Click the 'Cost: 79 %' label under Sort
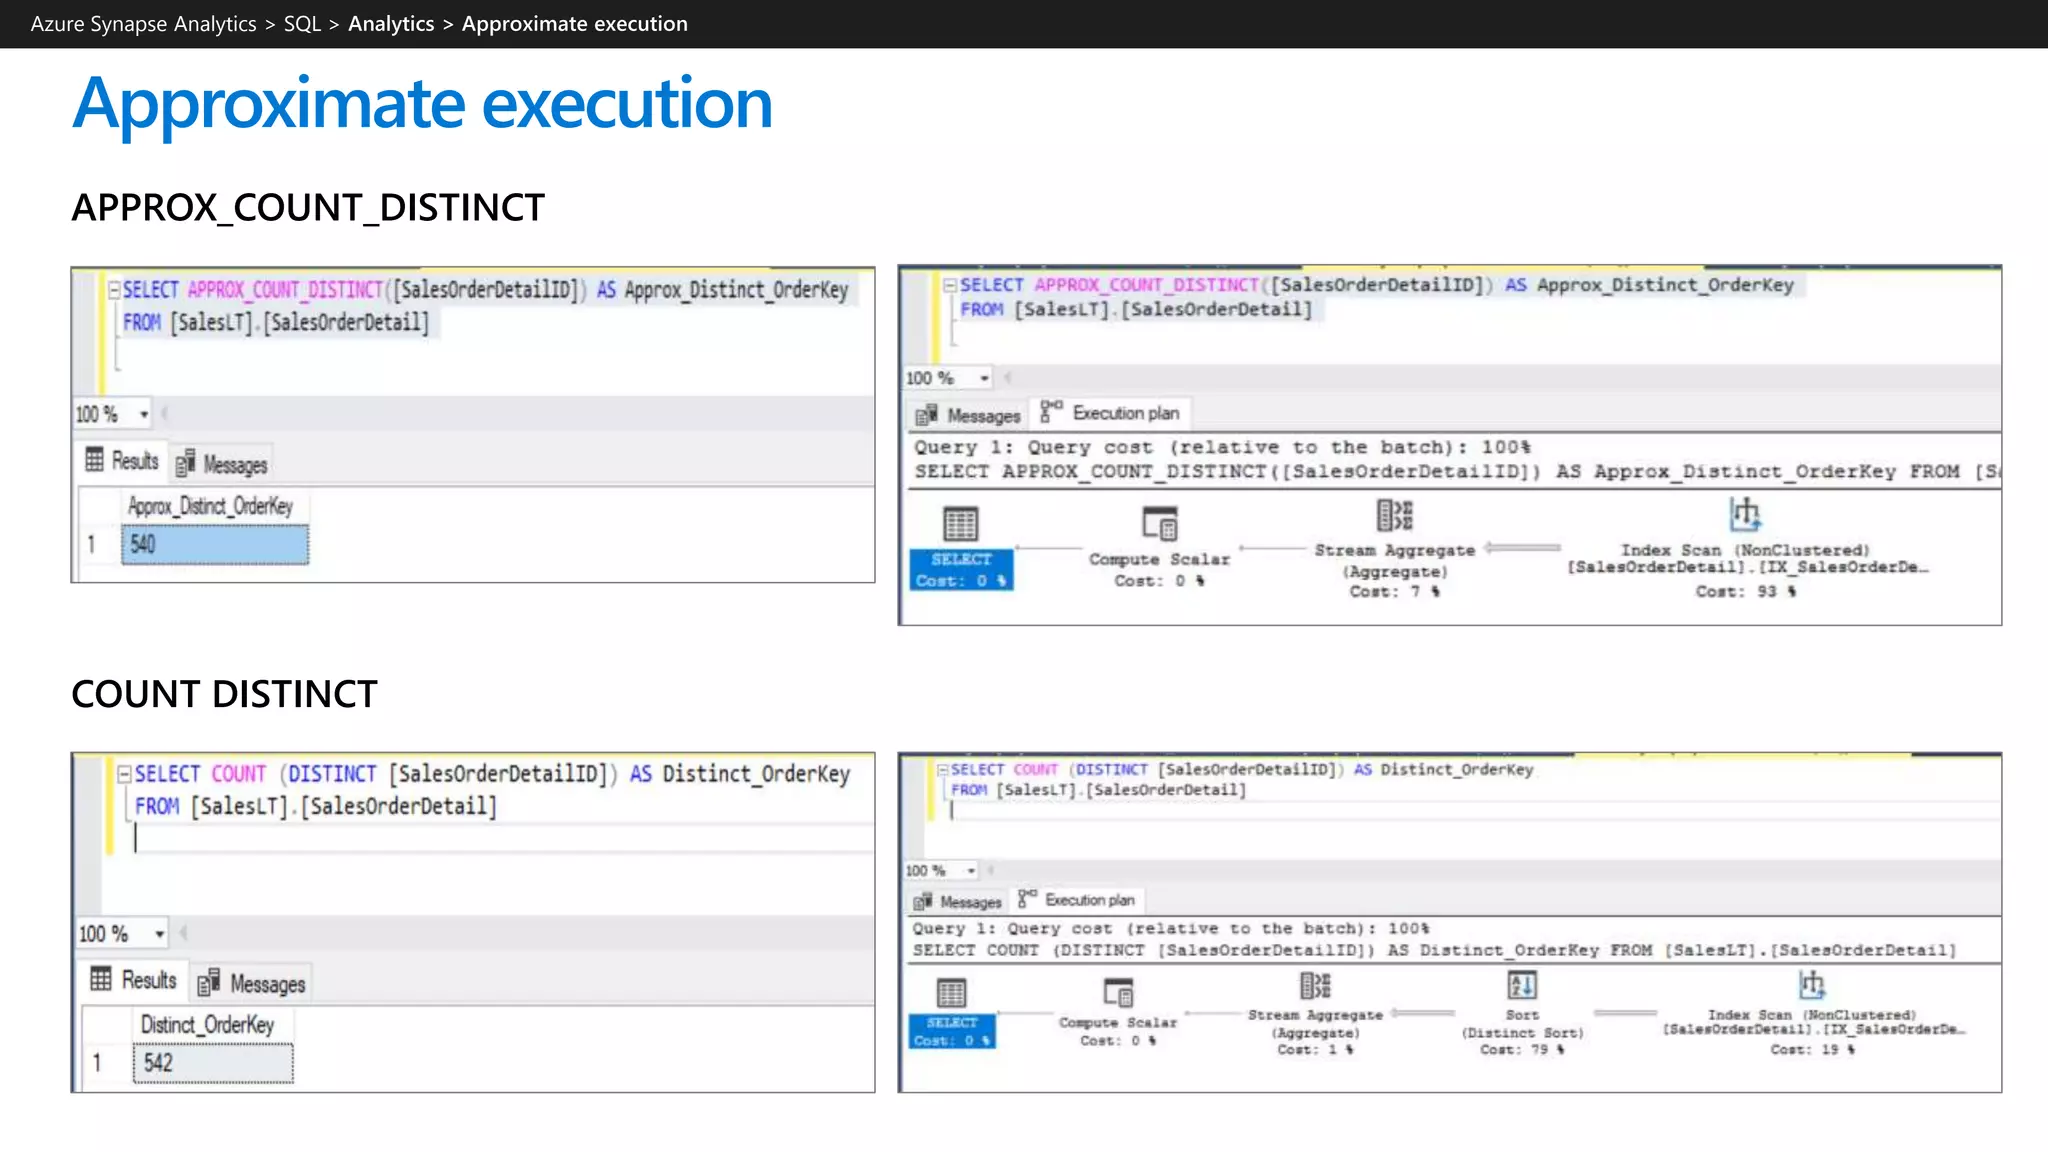This screenshot has height=1152, width=2048. tap(1522, 1050)
